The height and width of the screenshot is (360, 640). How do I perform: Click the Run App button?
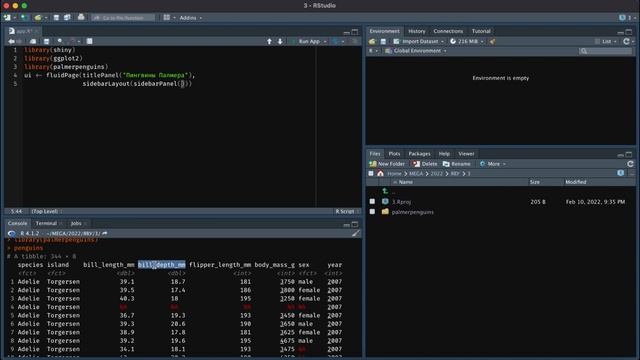[x=306, y=41]
